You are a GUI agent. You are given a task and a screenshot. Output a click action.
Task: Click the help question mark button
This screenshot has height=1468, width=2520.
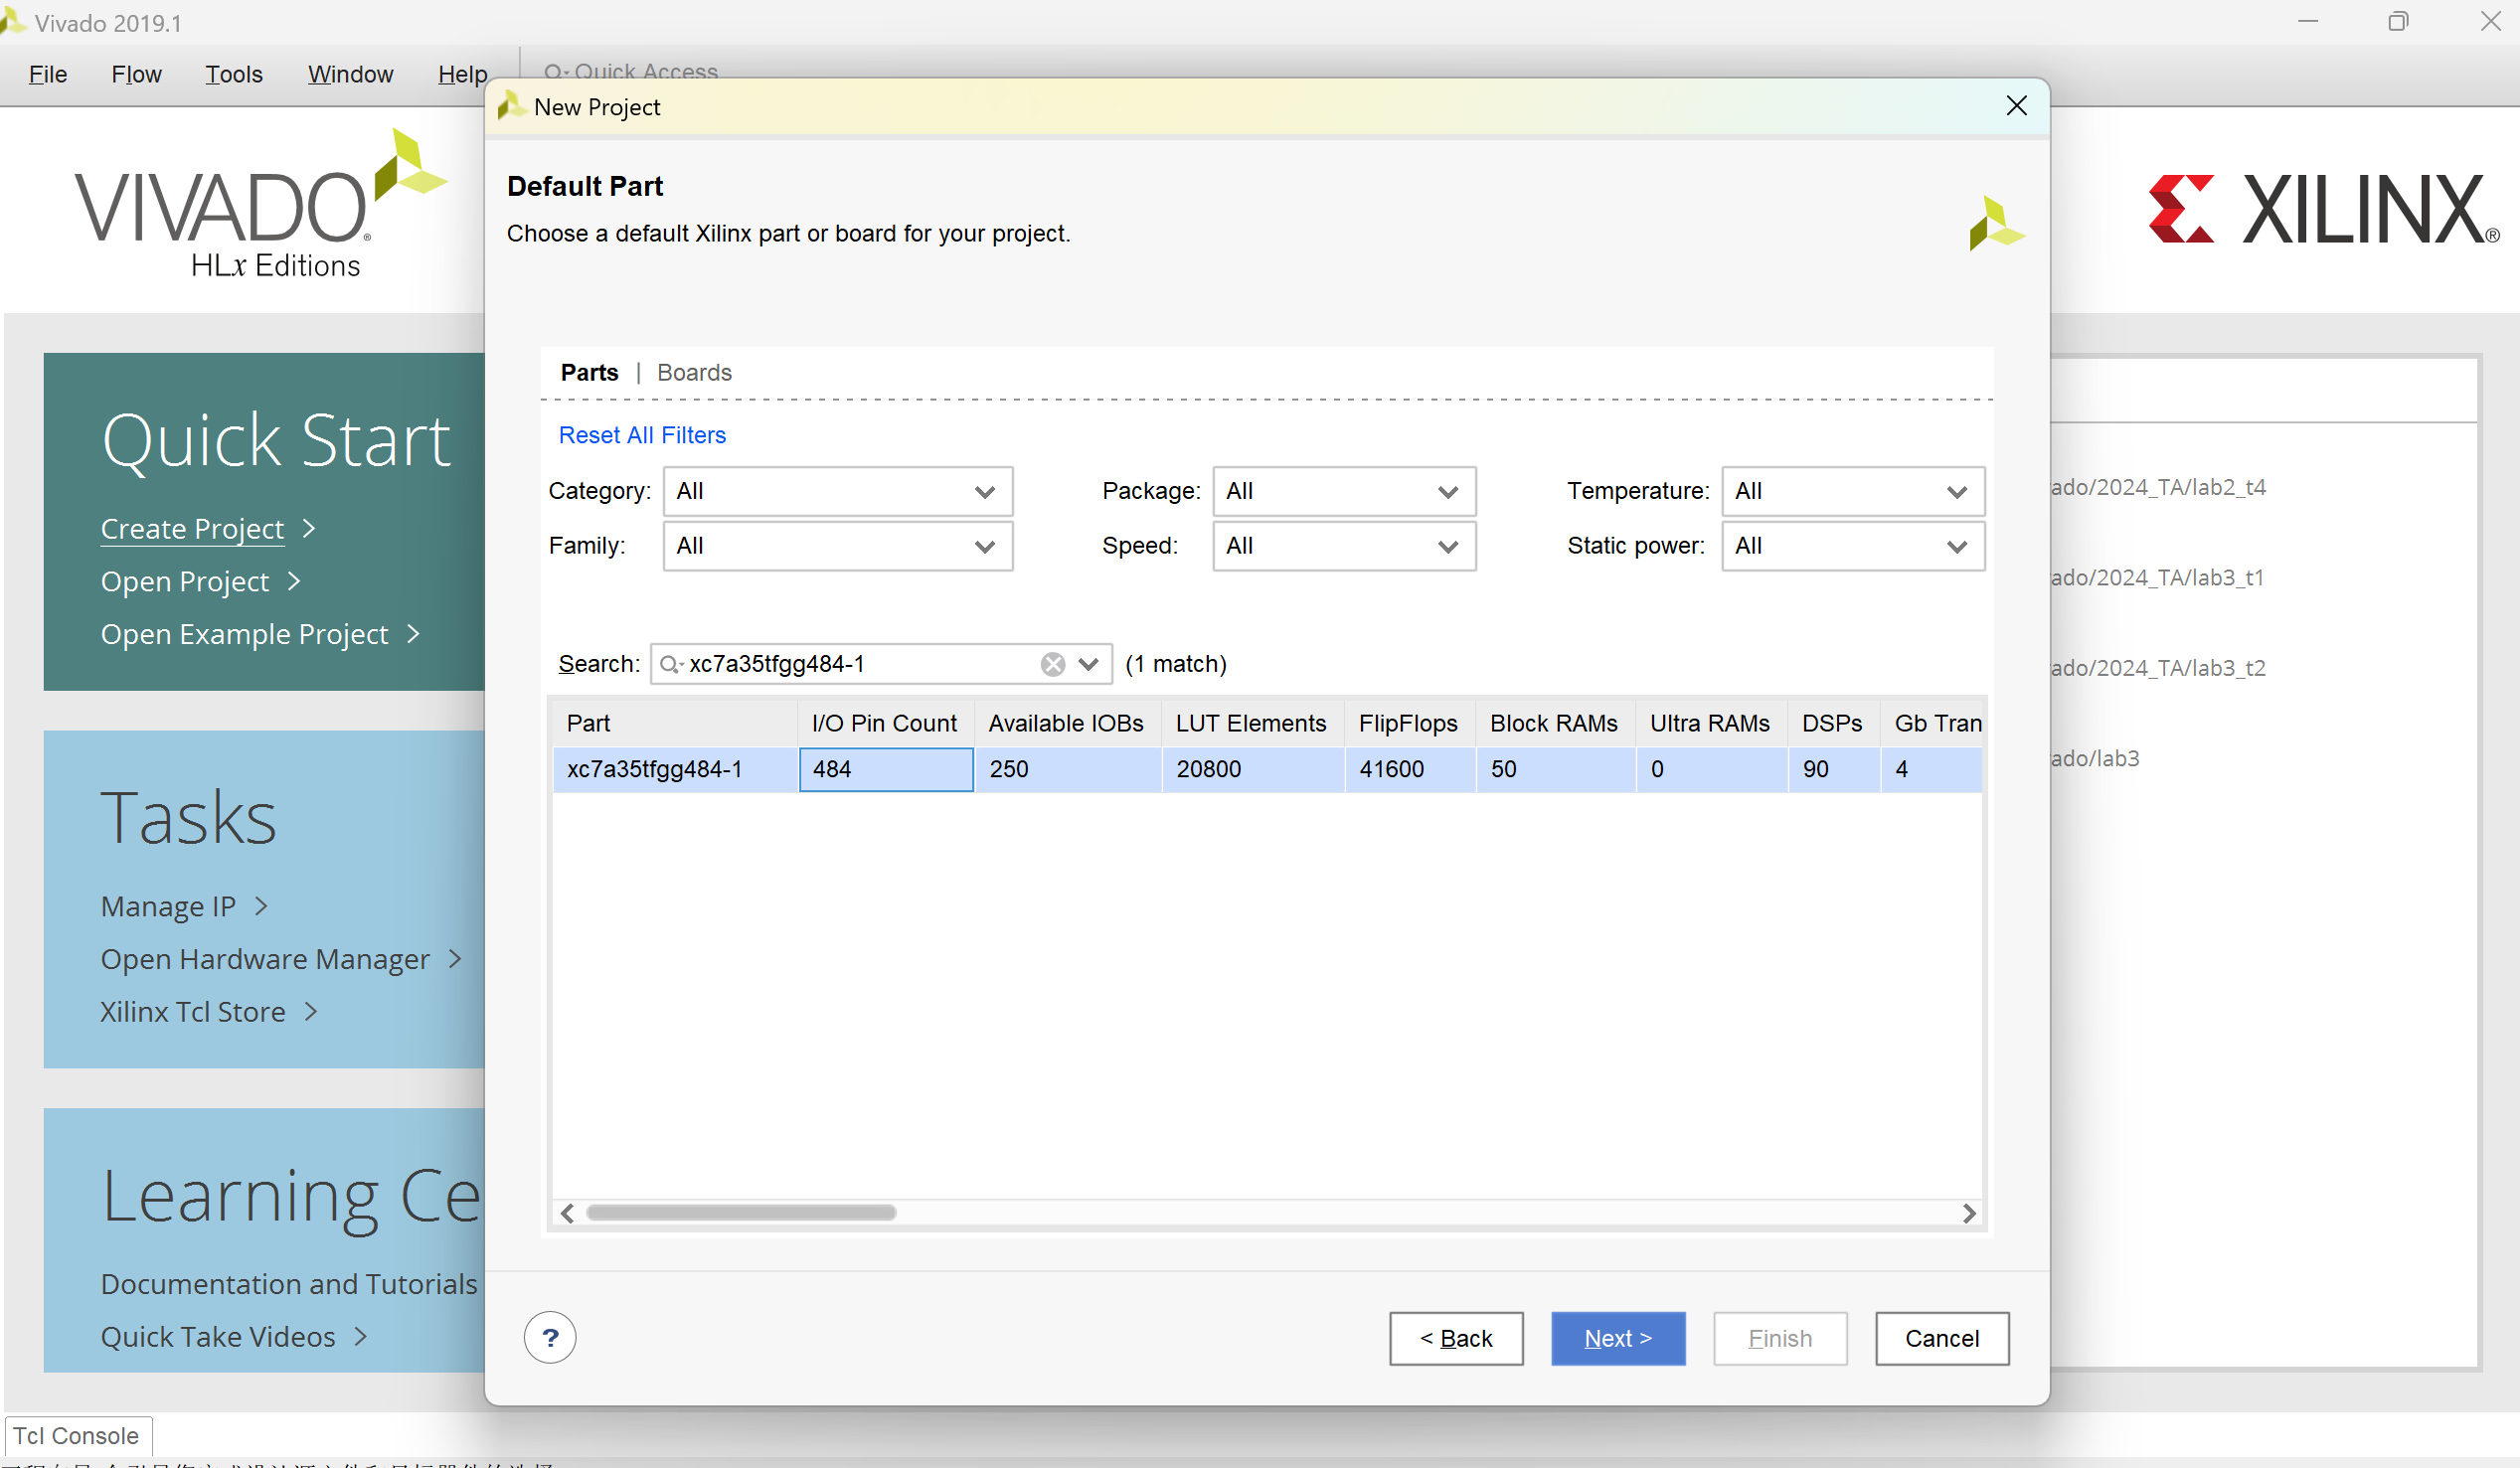click(x=549, y=1338)
